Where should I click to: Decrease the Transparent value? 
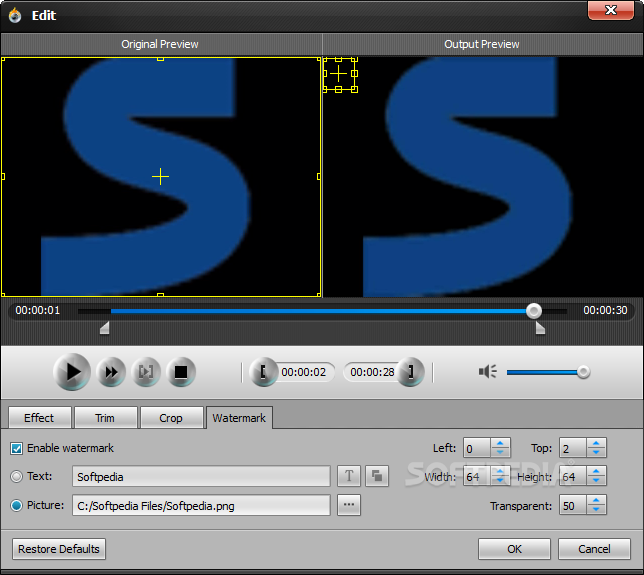596,510
